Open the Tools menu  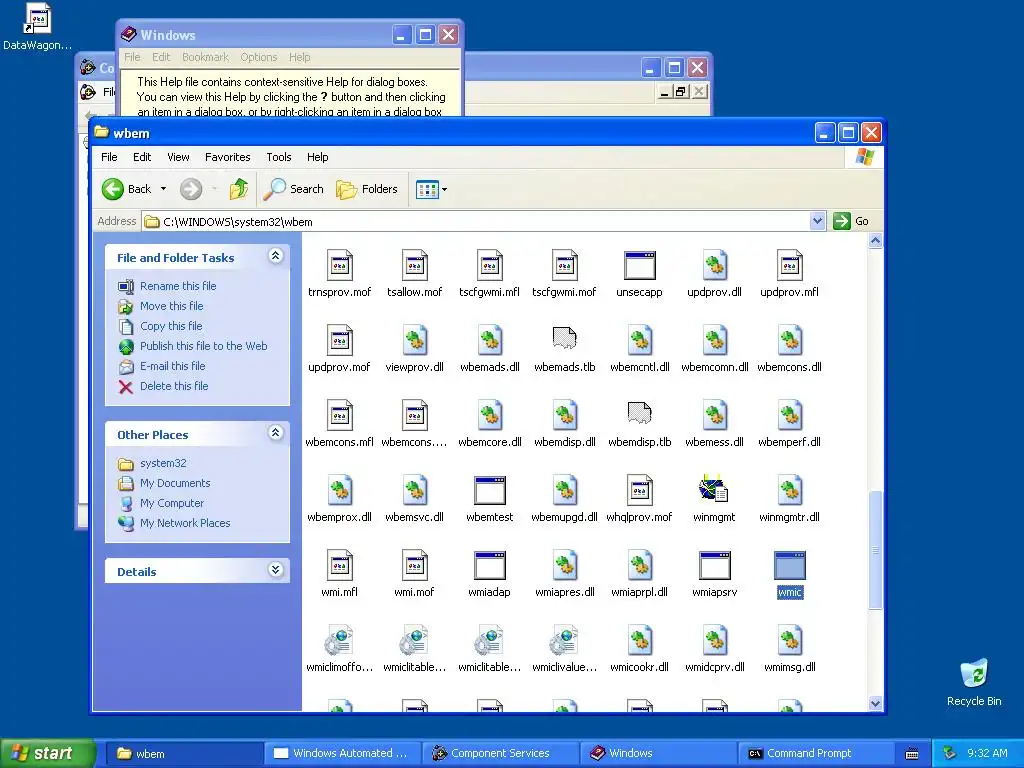coord(279,157)
